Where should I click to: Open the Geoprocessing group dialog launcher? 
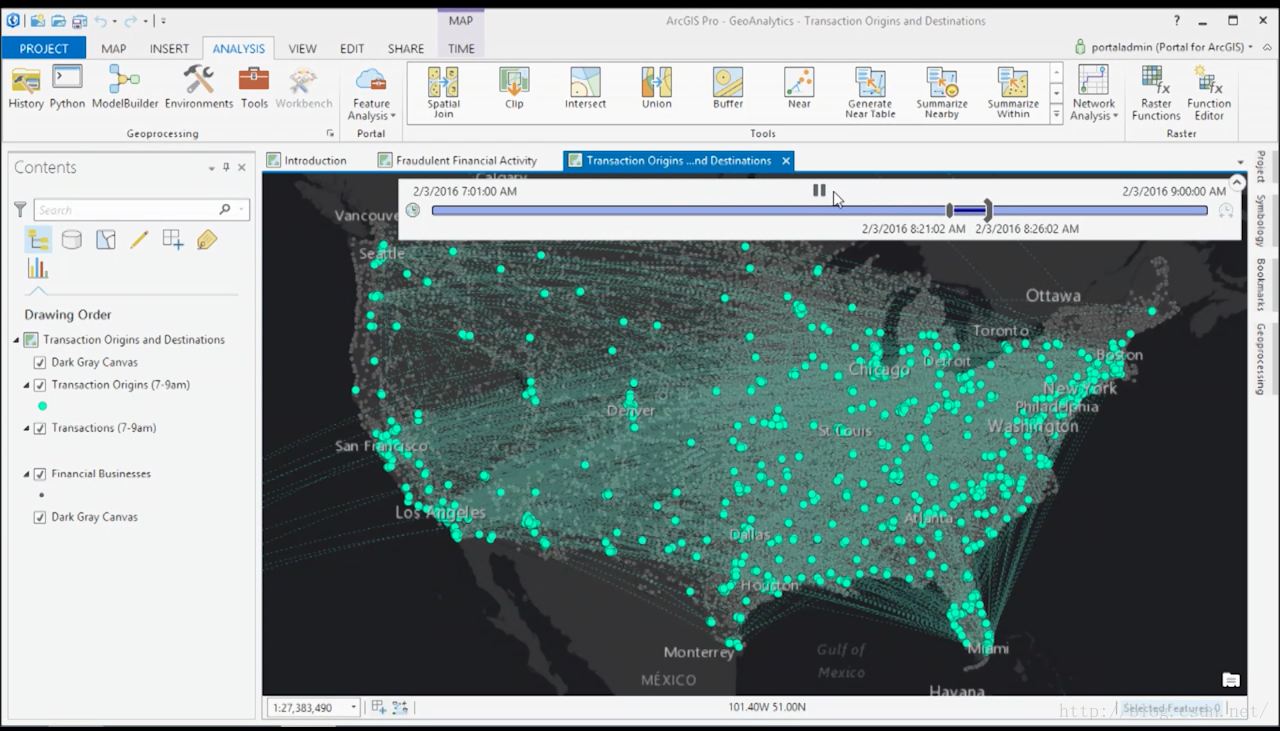(x=330, y=133)
